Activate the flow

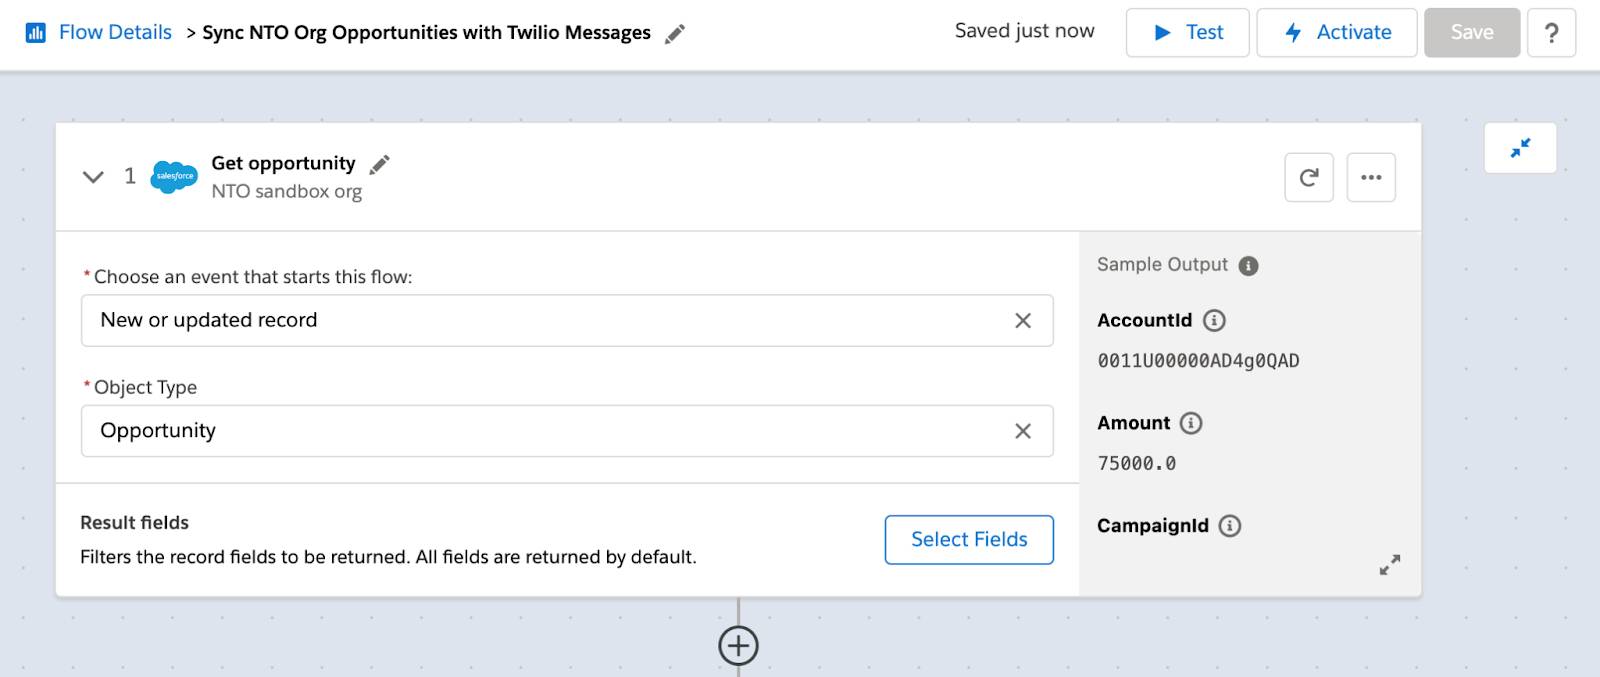[x=1336, y=33]
